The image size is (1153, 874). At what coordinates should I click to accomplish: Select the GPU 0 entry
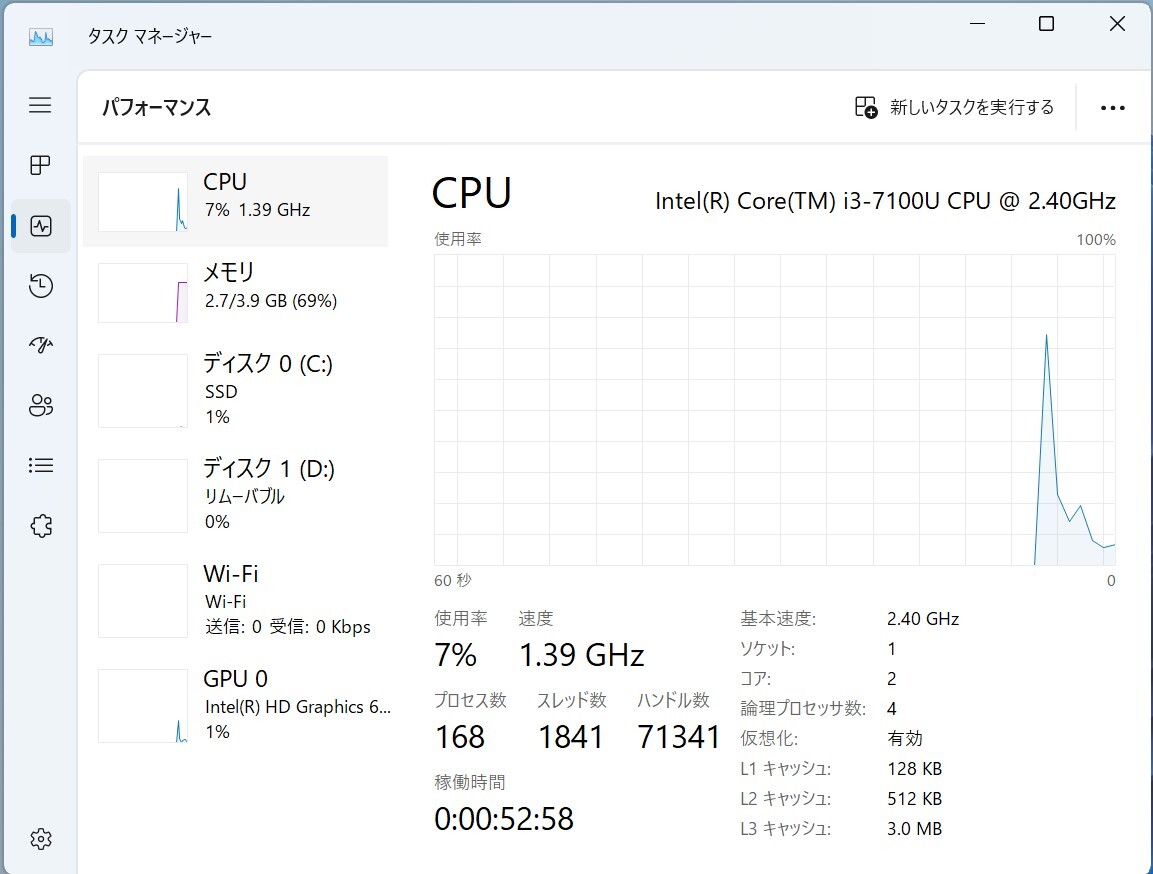point(235,705)
